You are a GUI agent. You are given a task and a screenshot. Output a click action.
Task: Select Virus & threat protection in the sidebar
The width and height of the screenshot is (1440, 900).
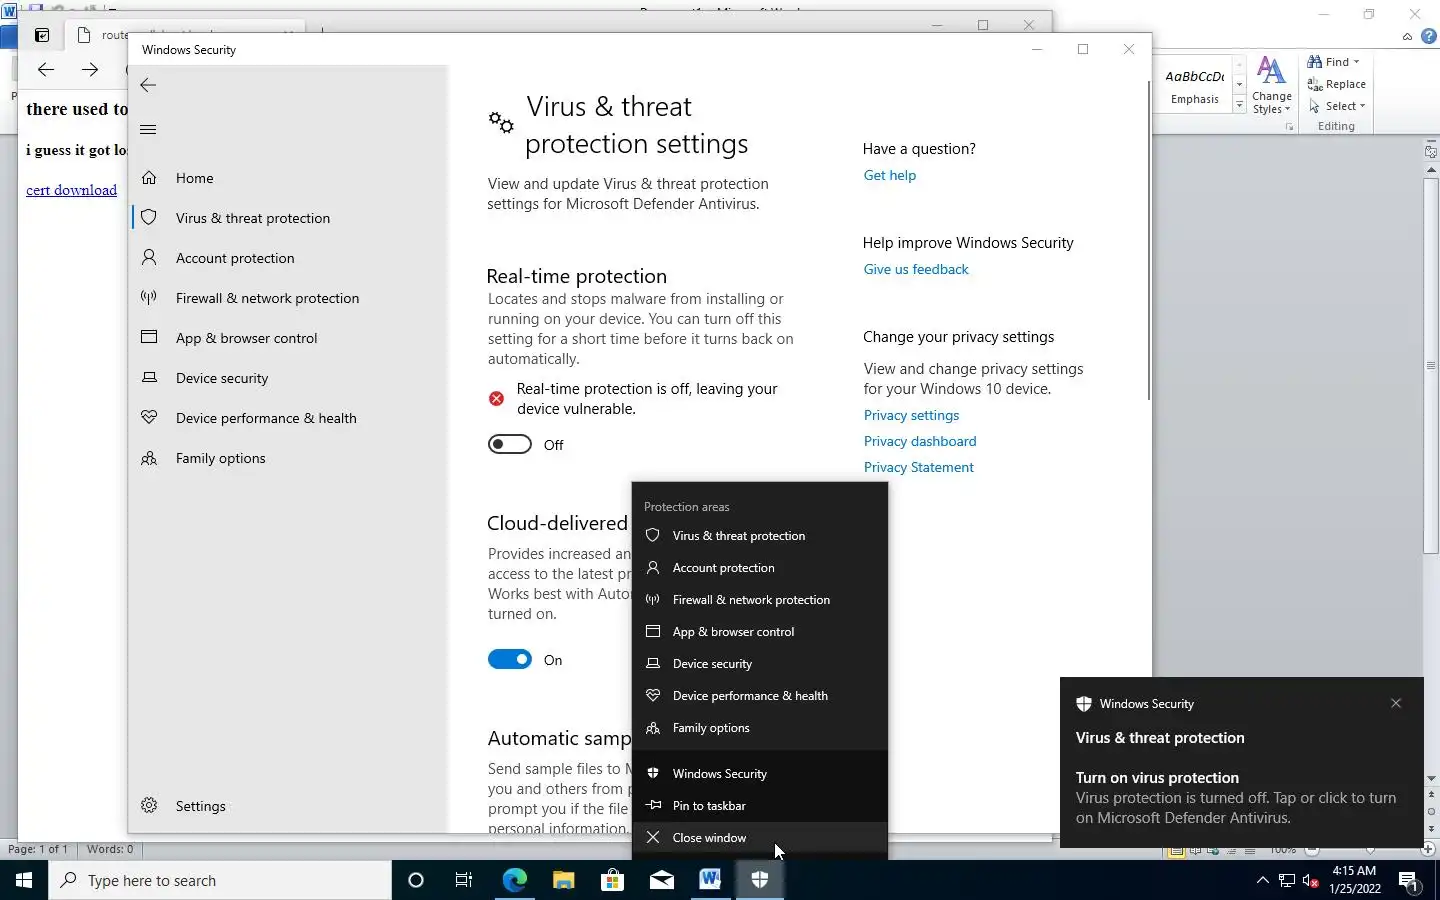[x=290, y=218]
